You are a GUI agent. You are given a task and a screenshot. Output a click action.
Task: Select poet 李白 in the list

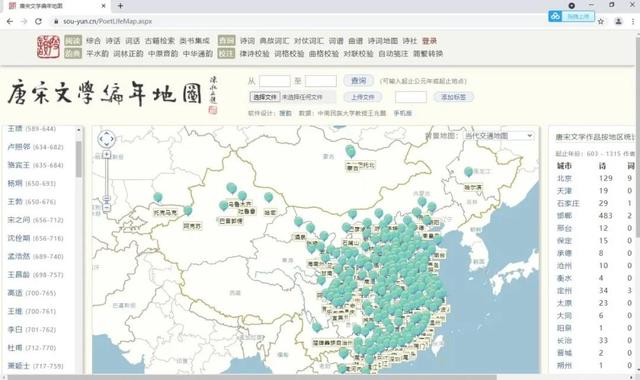coord(32,329)
